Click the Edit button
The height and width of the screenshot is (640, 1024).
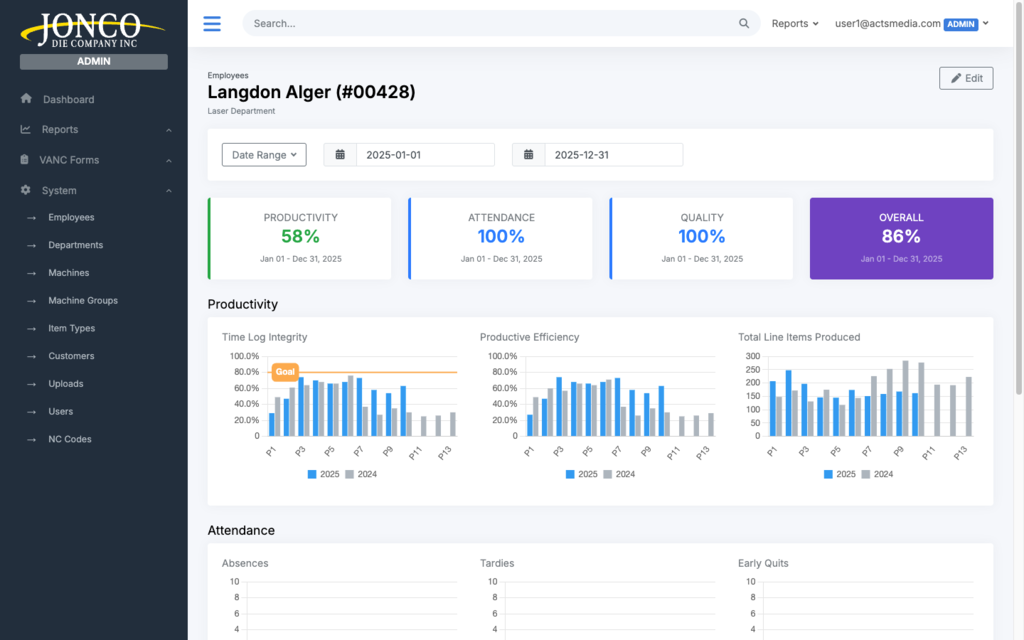(966, 78)
